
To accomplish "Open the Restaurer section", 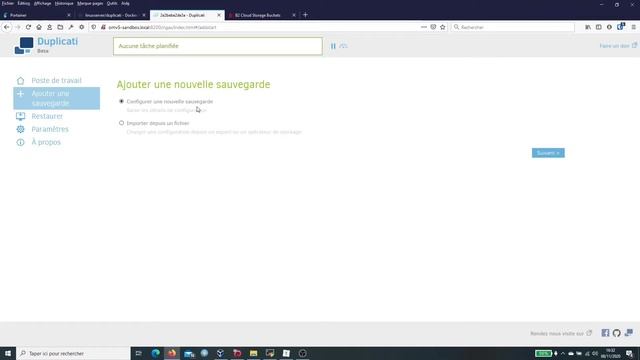I will (47, 116).
